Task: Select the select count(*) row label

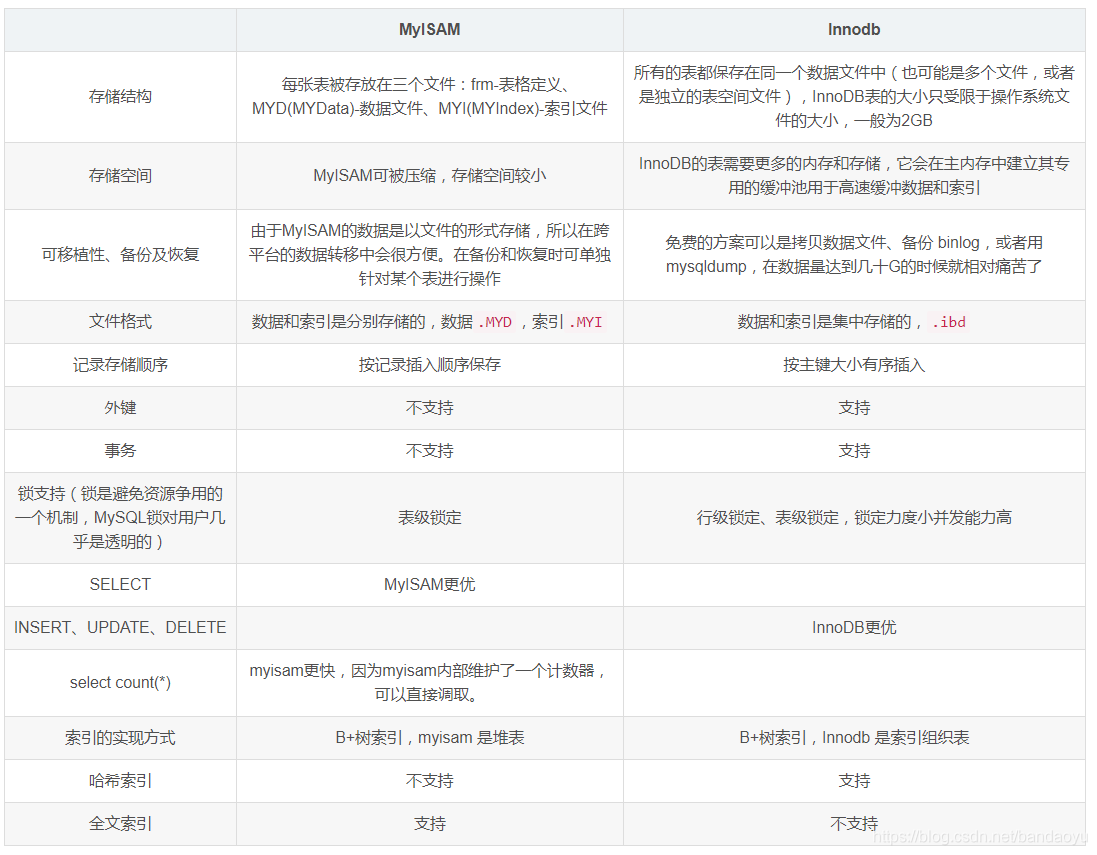Action: point(120,682)
